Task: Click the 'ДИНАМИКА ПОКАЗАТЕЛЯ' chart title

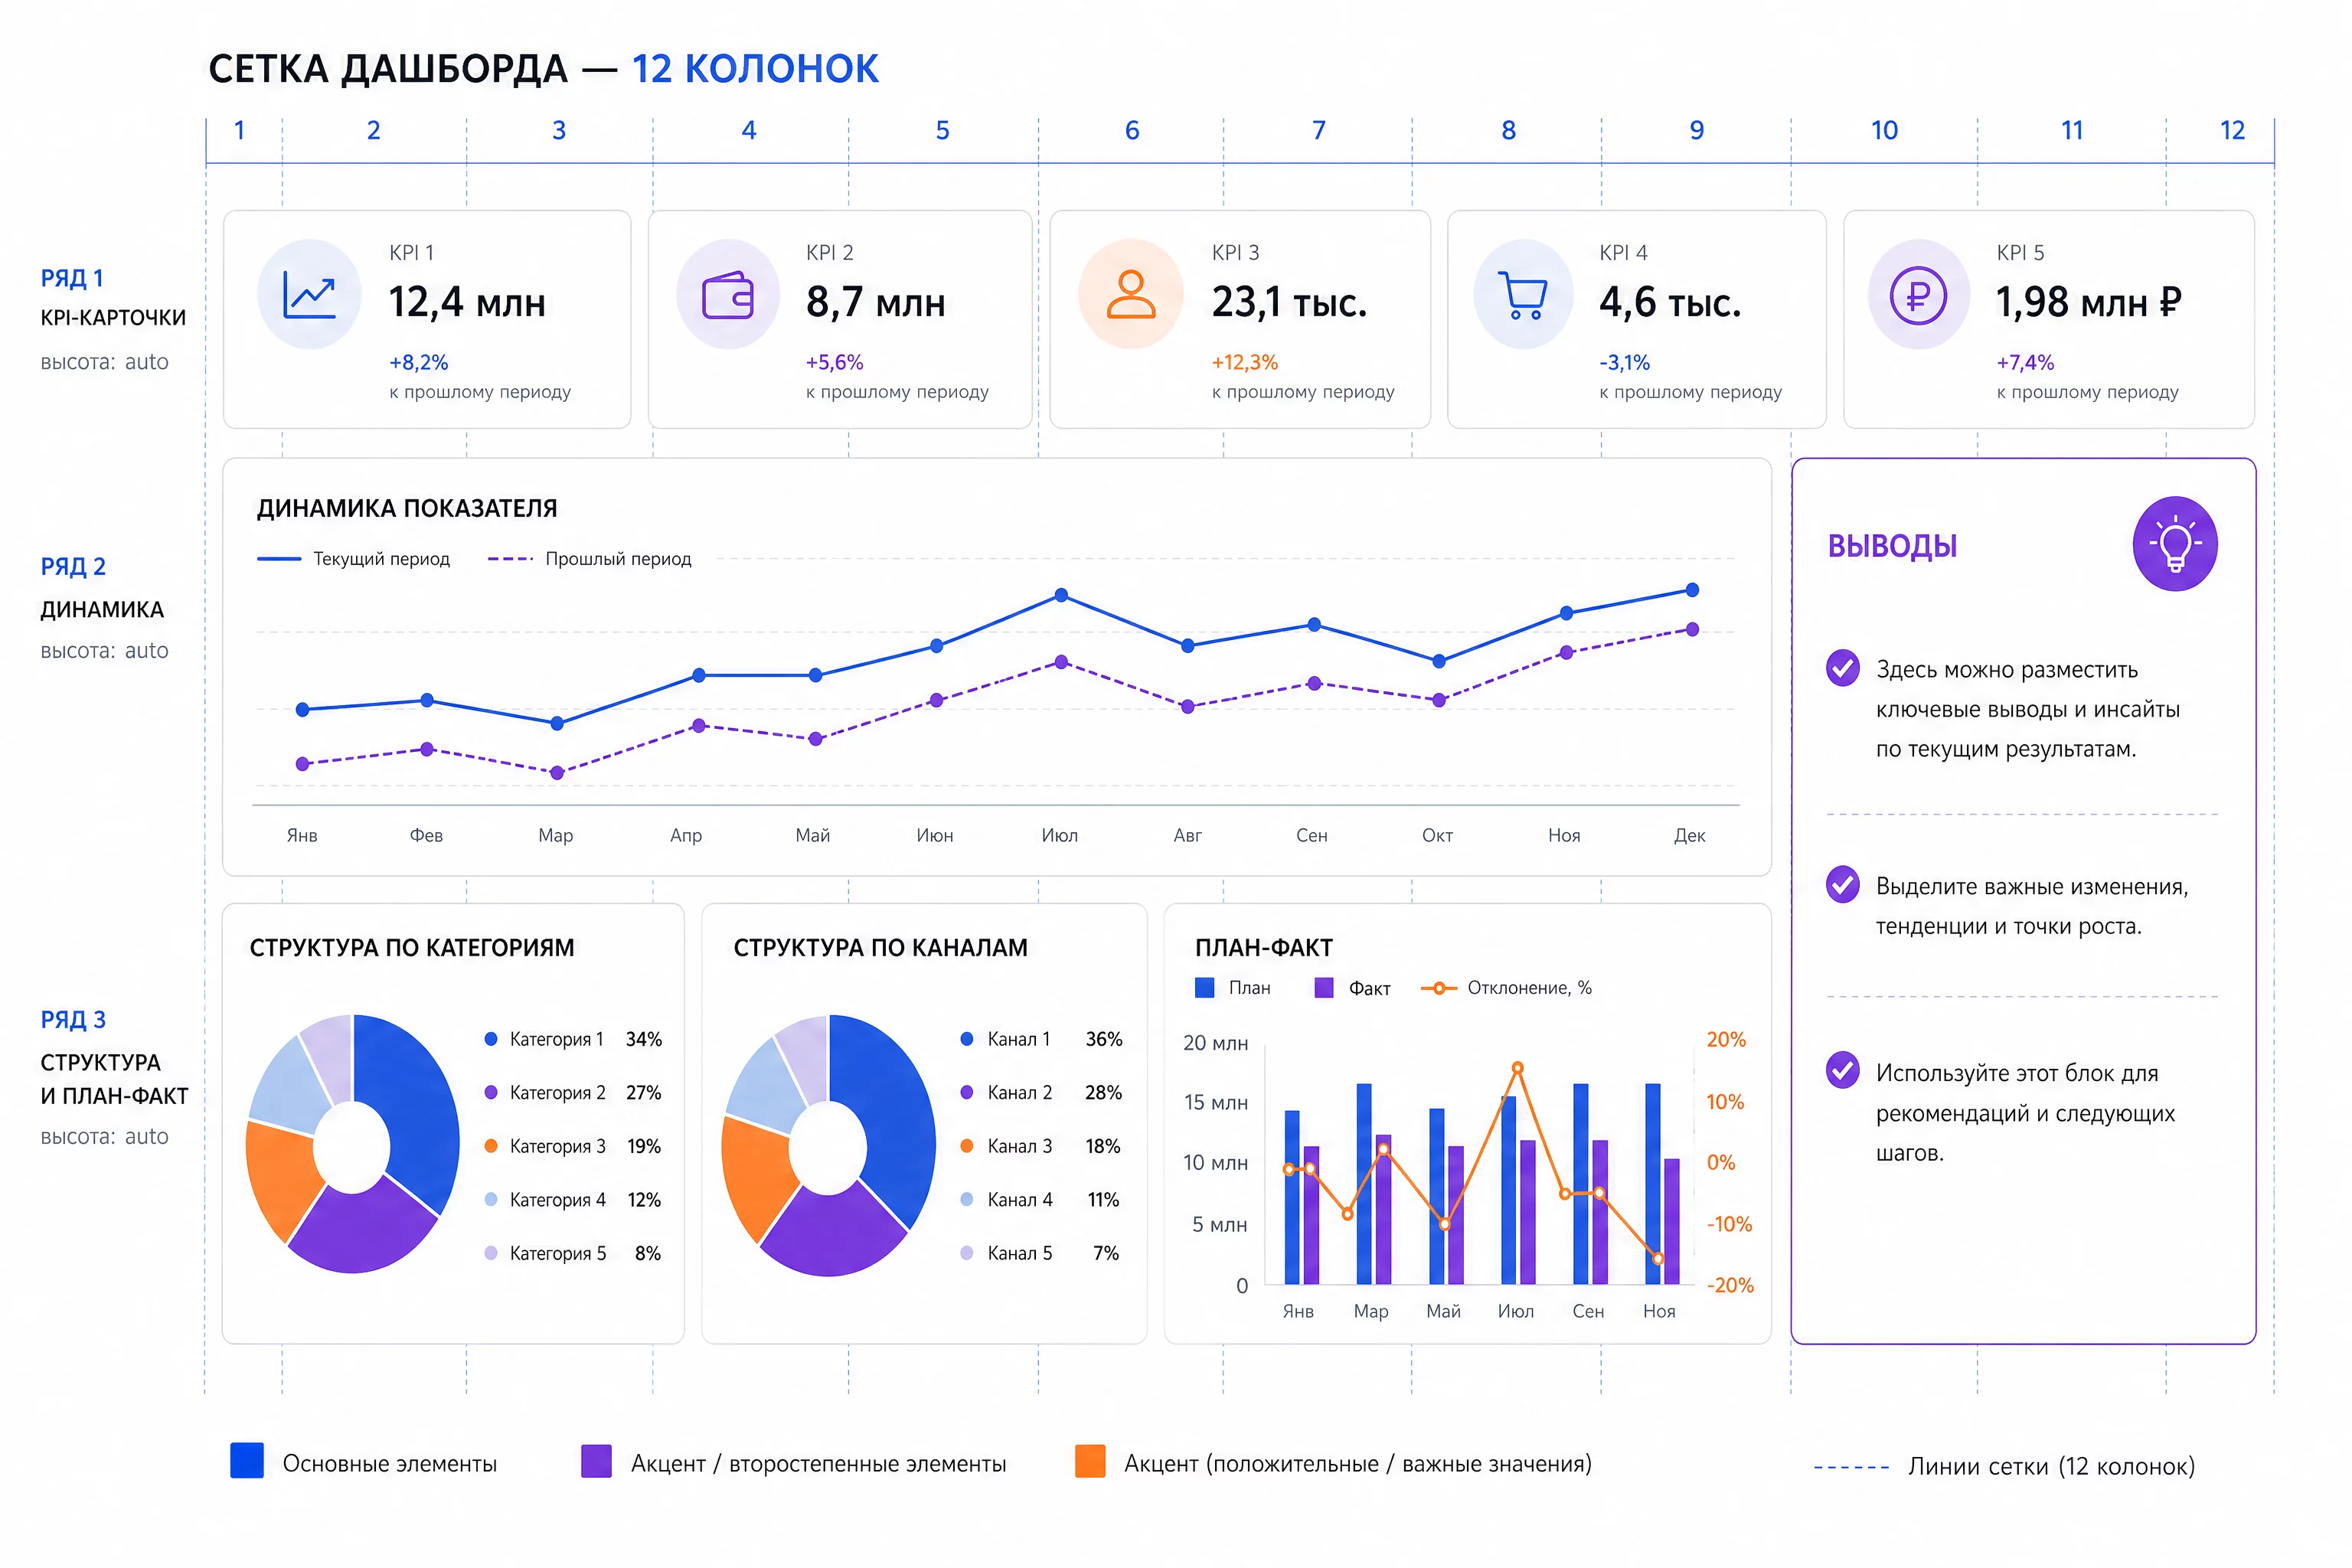Action: coord(407,508)
